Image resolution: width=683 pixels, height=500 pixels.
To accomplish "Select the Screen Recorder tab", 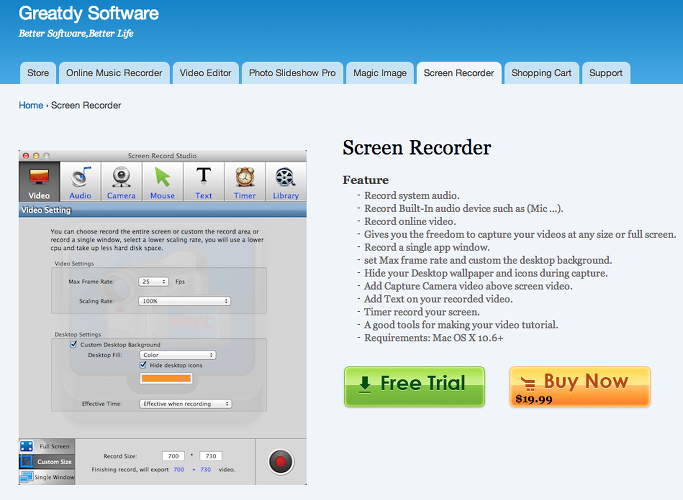I will [x=459, y=73].
